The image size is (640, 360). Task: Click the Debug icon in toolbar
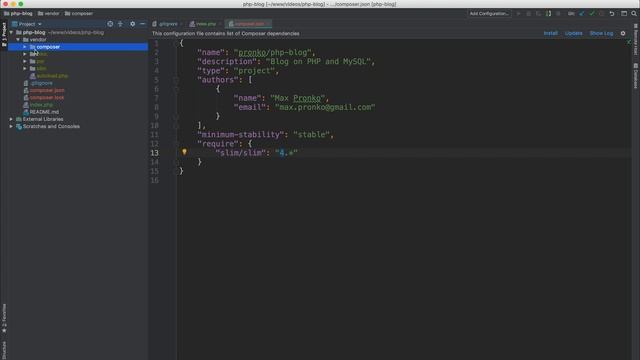tap(529, 13)
